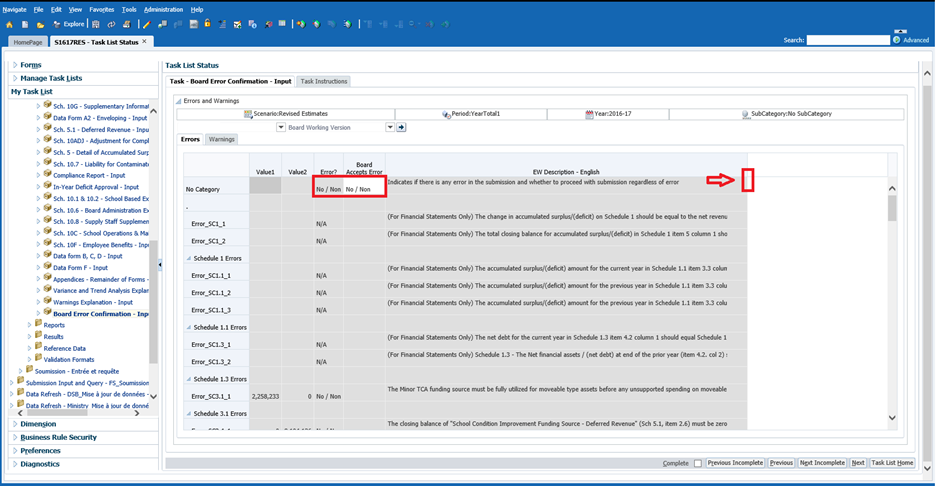The height and width of the screenshot is (486, 936).
Task: Click the refresh arrows icon in toolbar
Action: pos(111,24)
